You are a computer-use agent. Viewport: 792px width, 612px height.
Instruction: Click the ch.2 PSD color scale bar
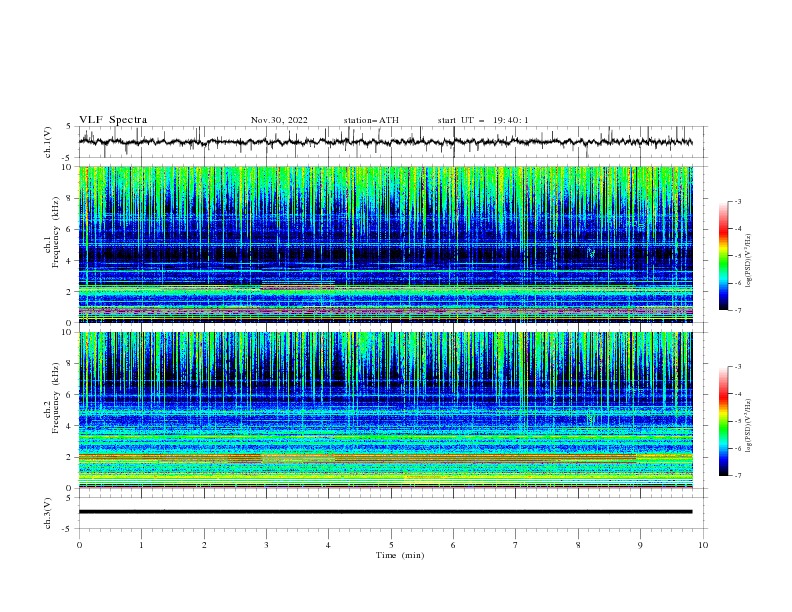tap(723, 421)
